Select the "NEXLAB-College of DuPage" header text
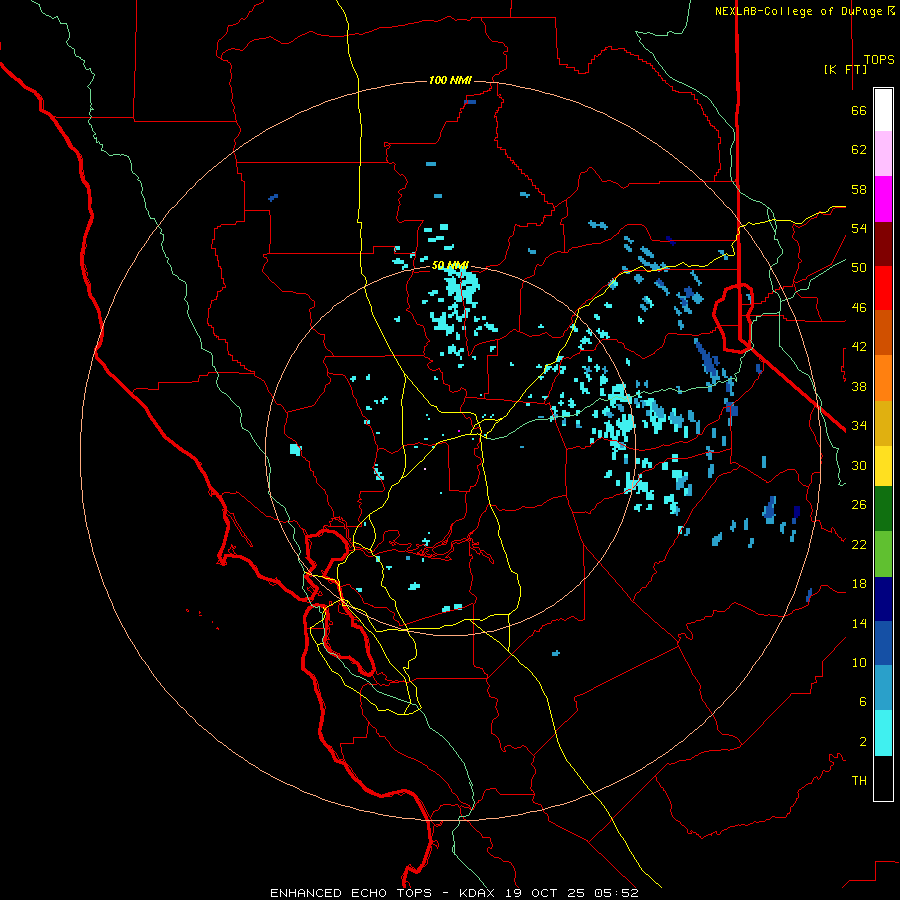 (x=798, y=11)
